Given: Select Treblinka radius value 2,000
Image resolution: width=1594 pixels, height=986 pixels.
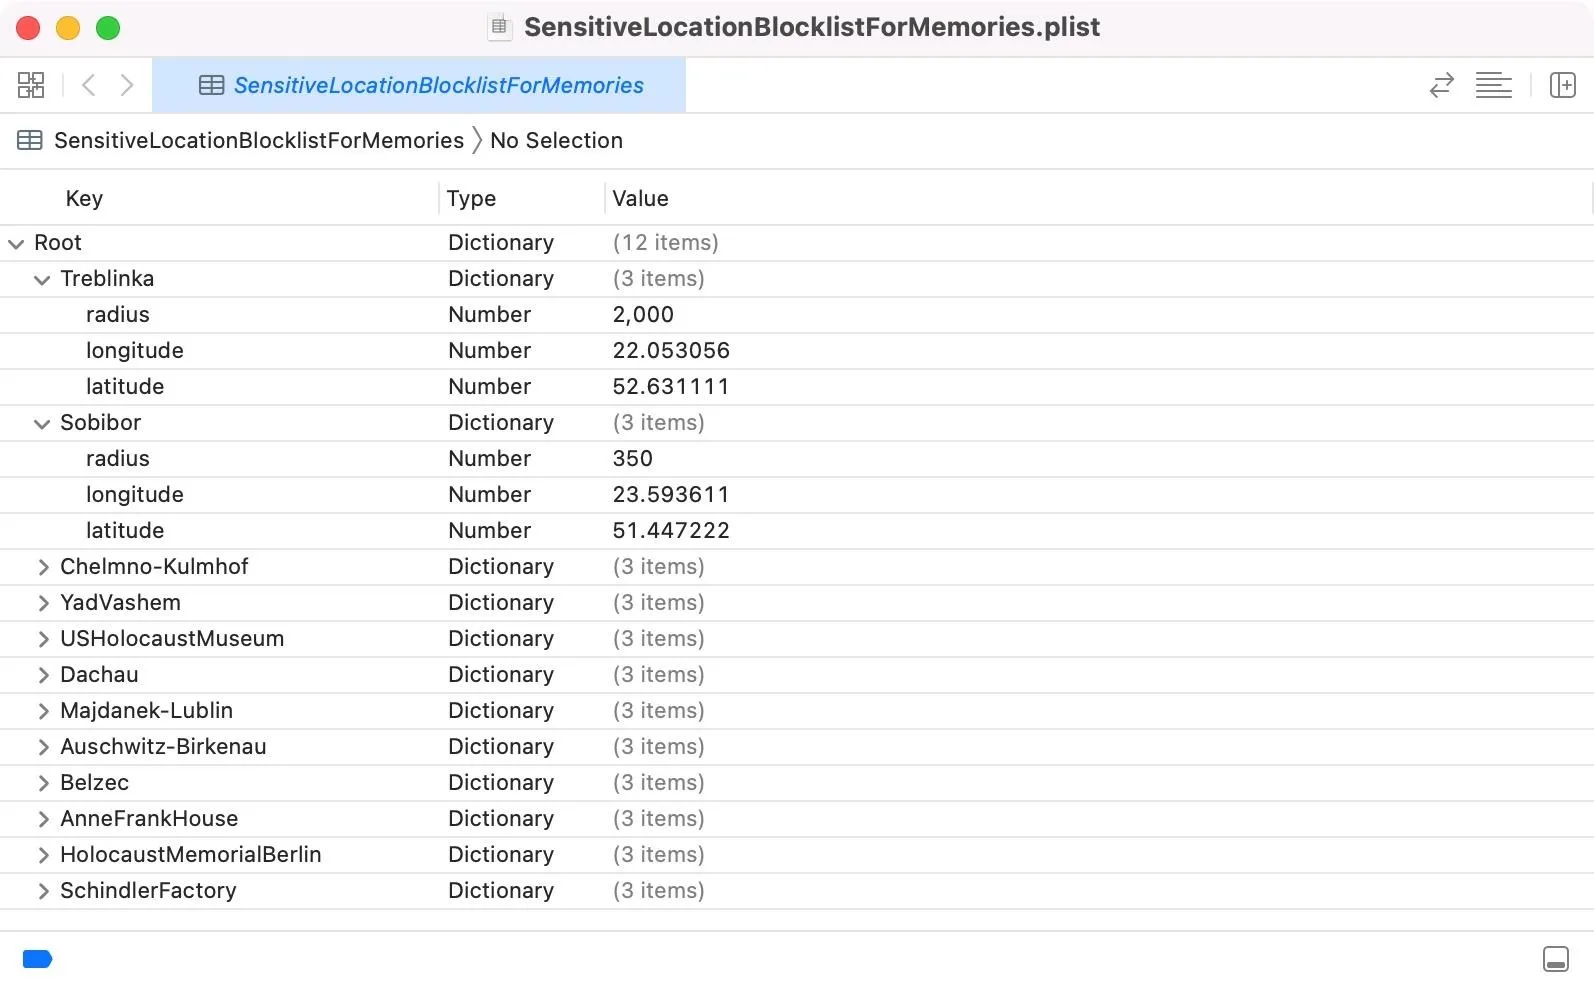Looking at the screenshot, I should pos(643,314).
